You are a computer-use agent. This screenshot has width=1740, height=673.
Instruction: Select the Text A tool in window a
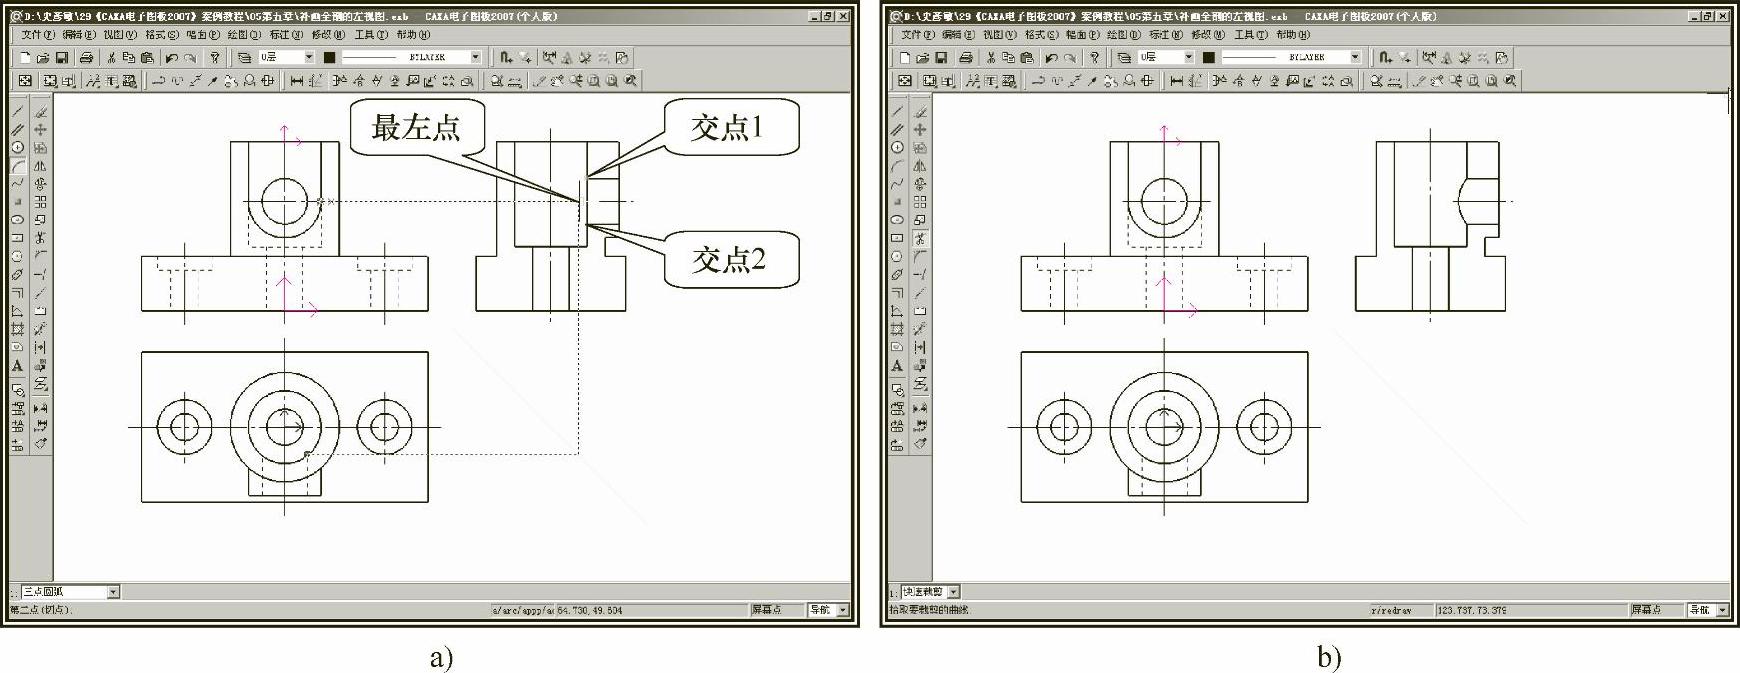tap(17, 366)
